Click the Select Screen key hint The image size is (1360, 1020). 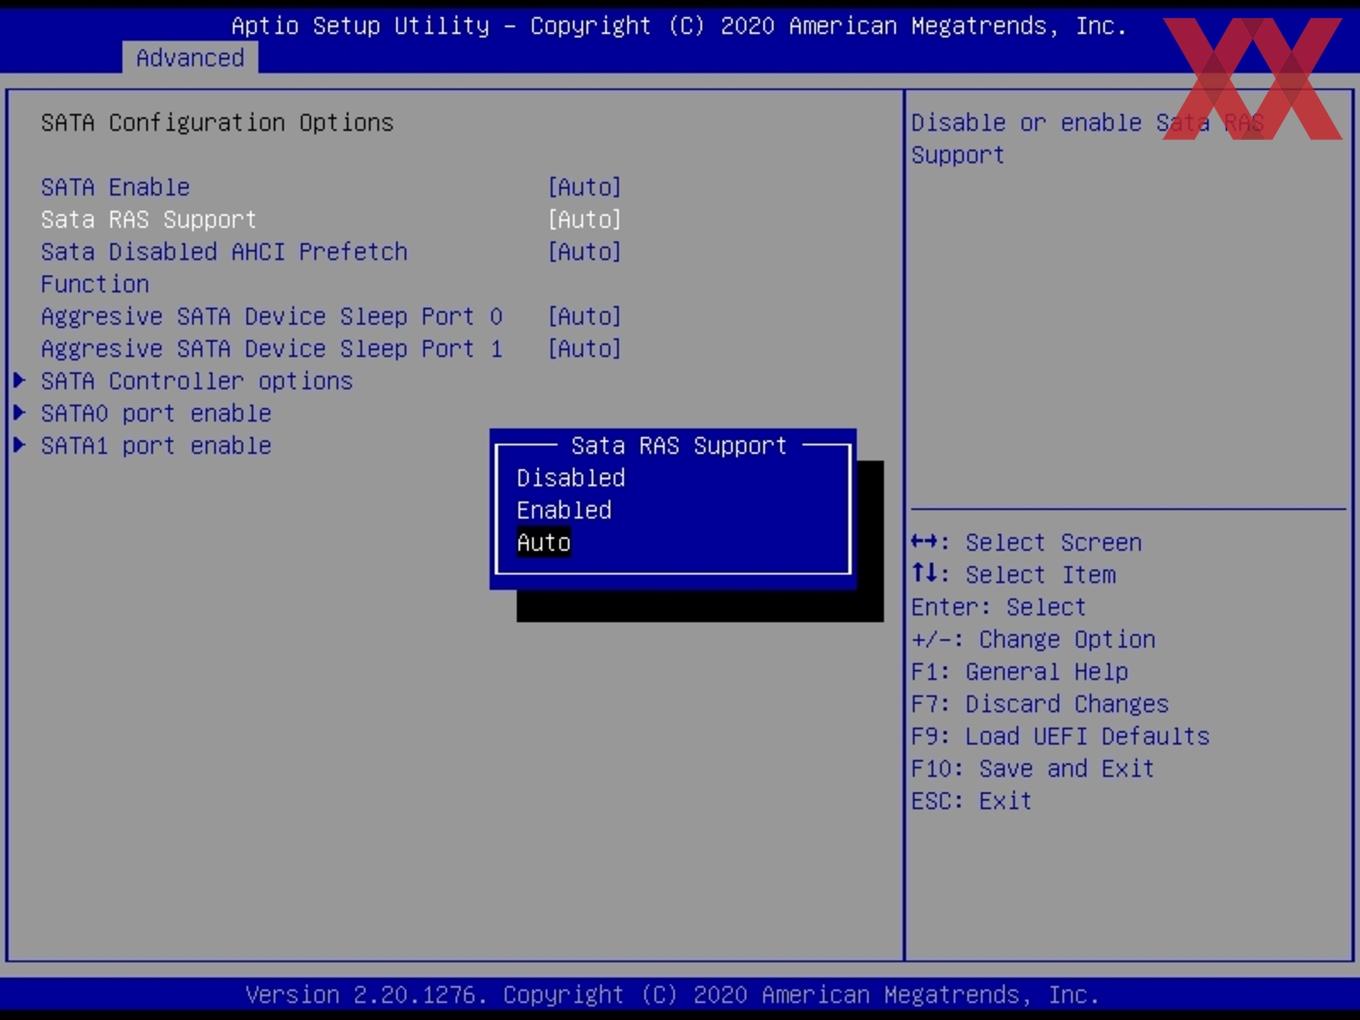point(1026,542)
